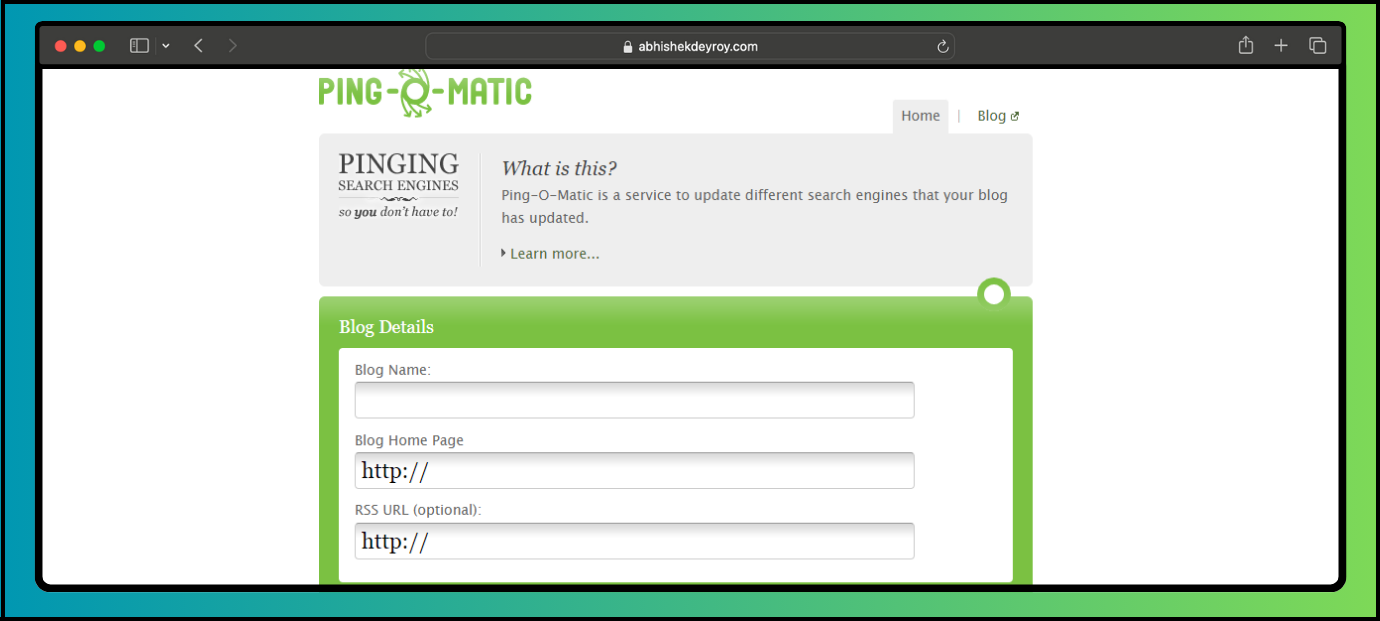
Task: Click the Ping-O-Matic logo
Action: [x=425, y=92]
